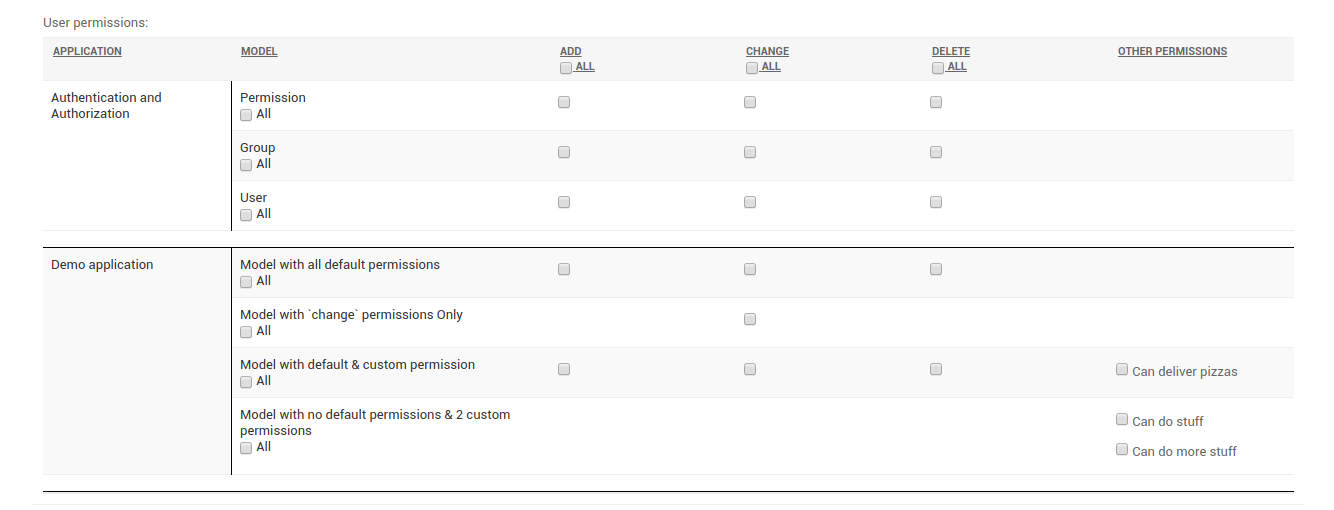1334x510 pixels.
Task: Check the Add ALL column checkbox
Action: point(566,68)
